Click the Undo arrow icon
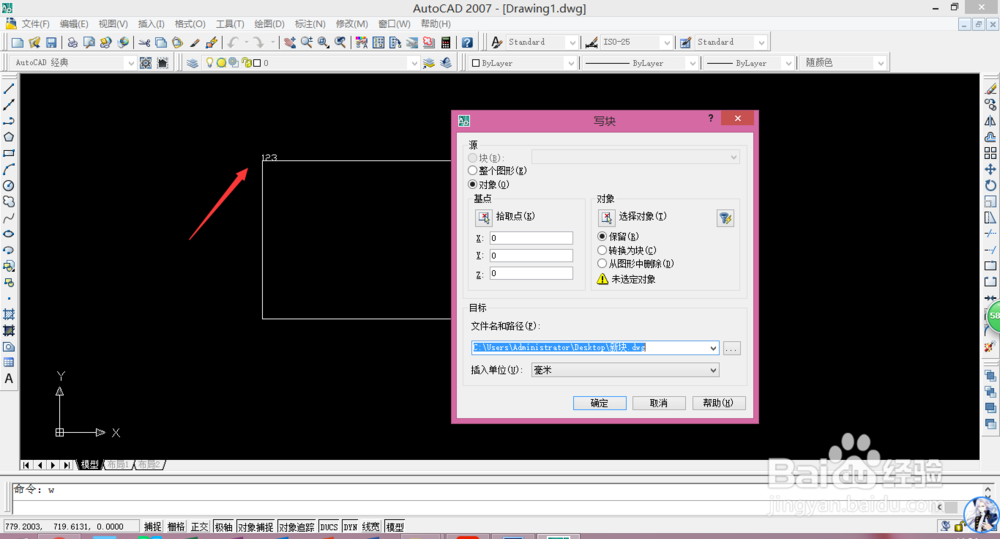This screenshot has height=539, width=1000. click(233, 42)
